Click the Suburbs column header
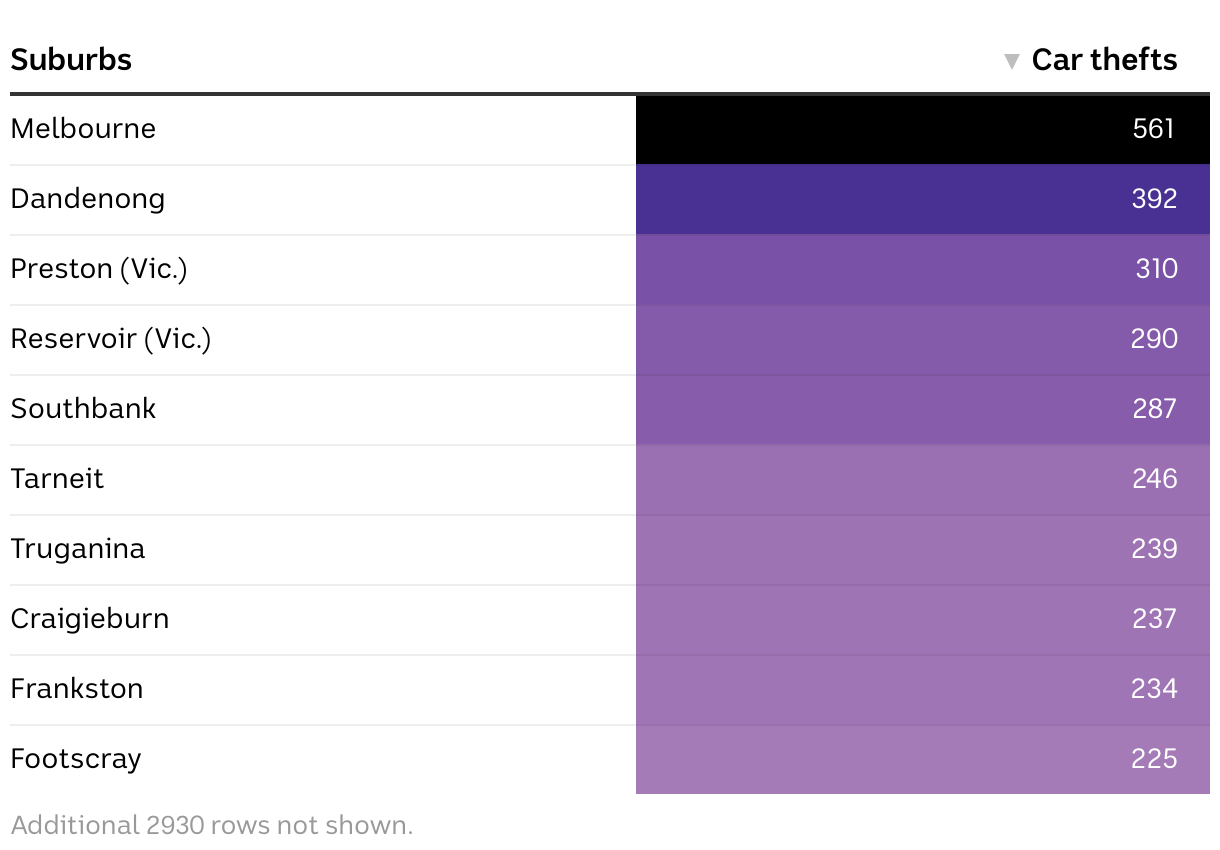Screen dimensions: 1220x850 pos(71,60)
